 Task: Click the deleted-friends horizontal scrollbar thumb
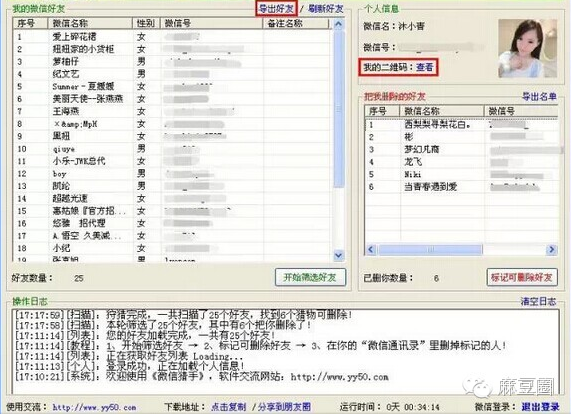point(430,250)
